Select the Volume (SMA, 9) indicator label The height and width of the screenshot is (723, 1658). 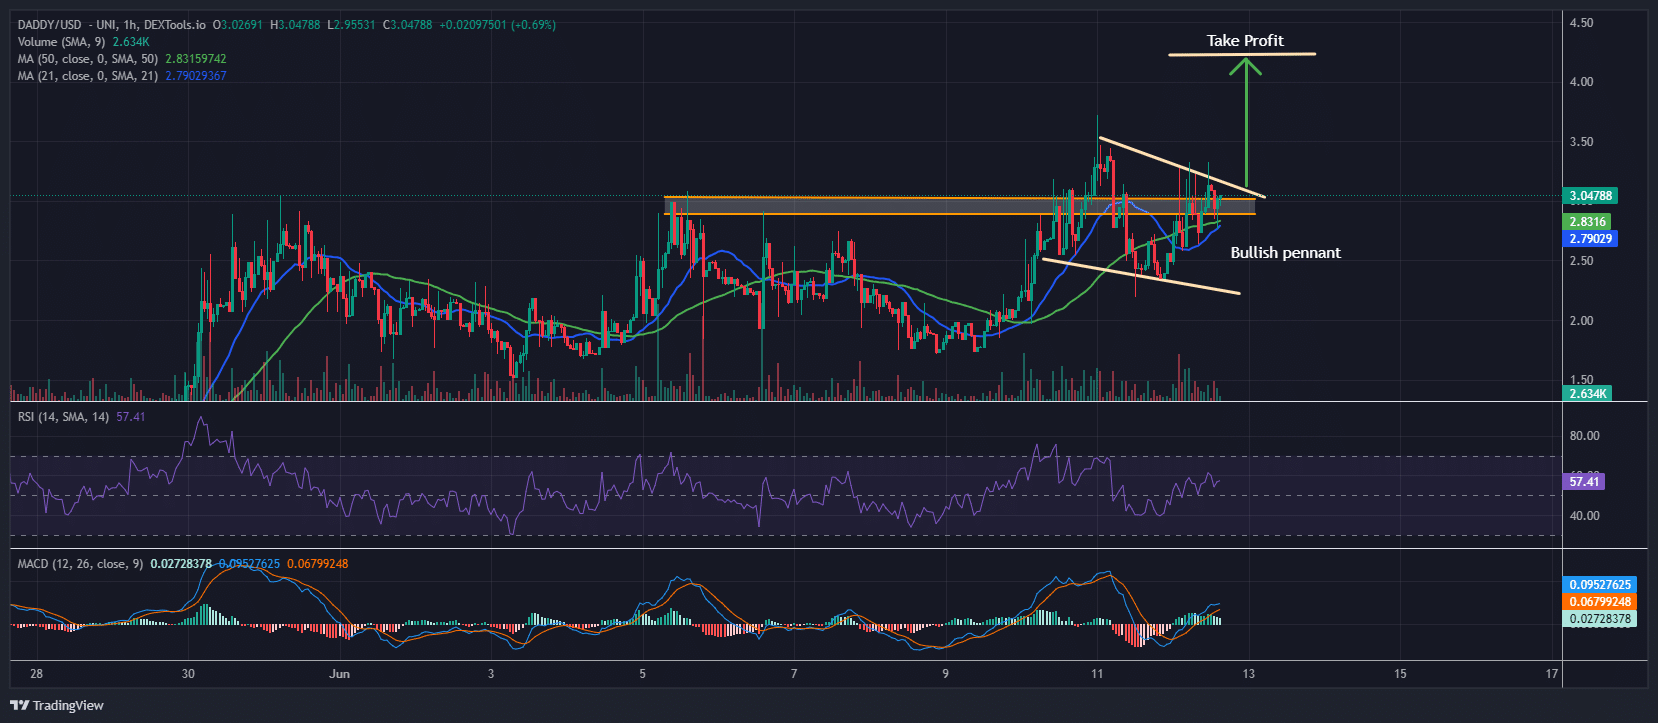click(x=63, y=42)
